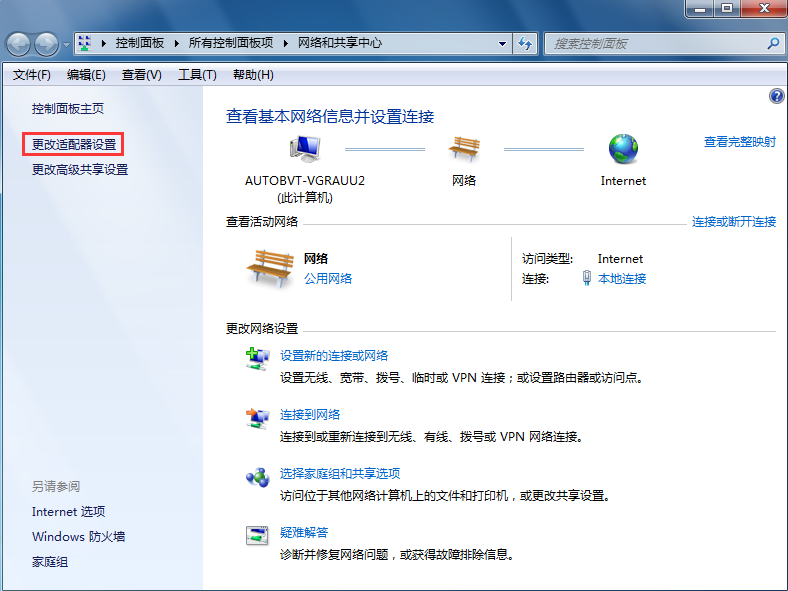Click the 搜索控制面板 search box
Image resolution: width=788 pixels, height=591 pixels.
click(x=655, y=44)
